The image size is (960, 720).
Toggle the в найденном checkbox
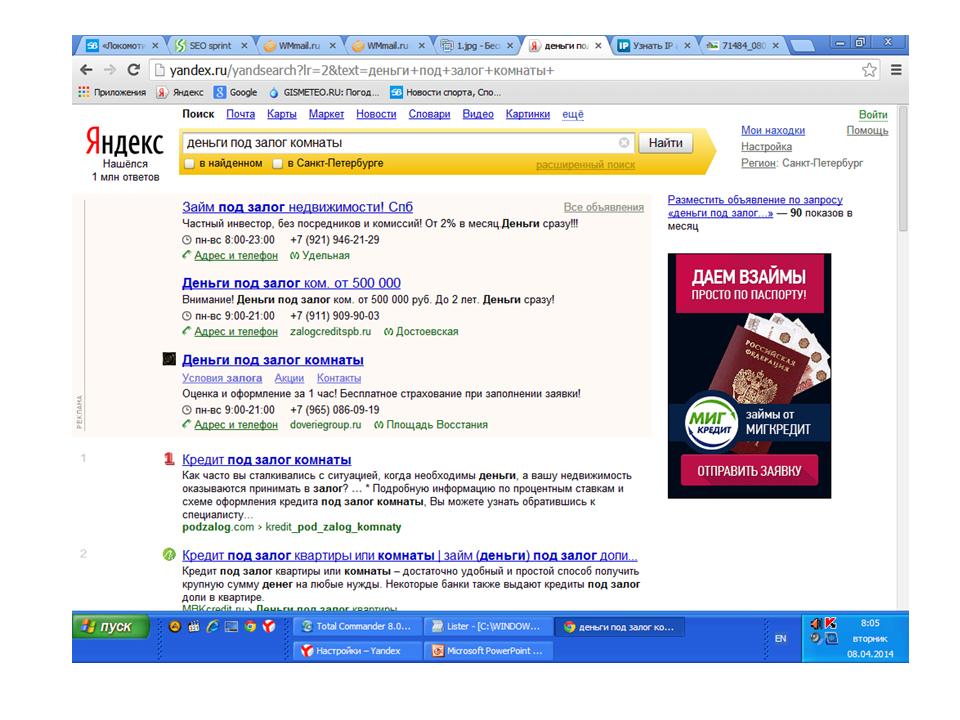(190, 163)
